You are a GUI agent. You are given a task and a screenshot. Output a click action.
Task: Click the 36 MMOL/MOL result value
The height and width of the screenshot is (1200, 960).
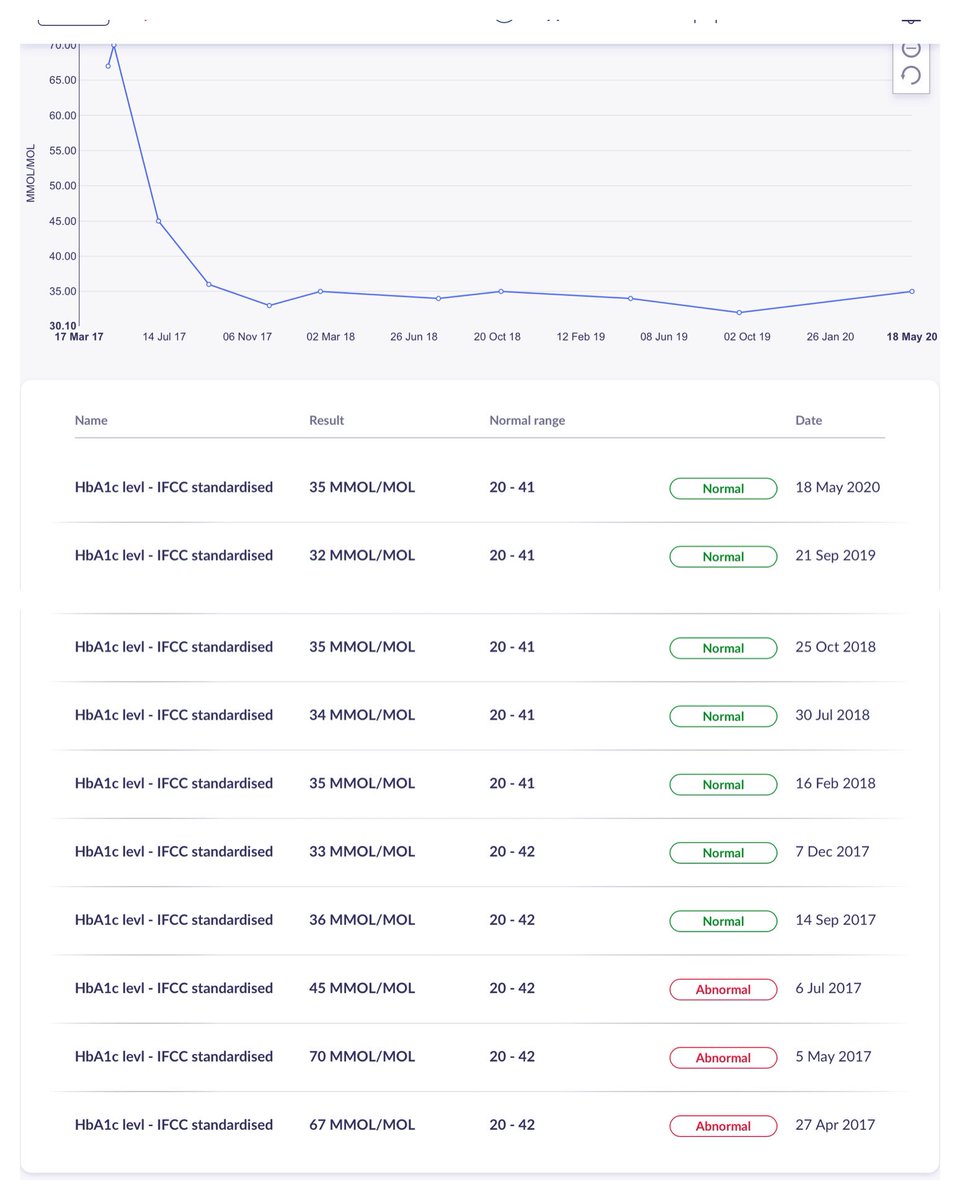(x=362, y=920)
